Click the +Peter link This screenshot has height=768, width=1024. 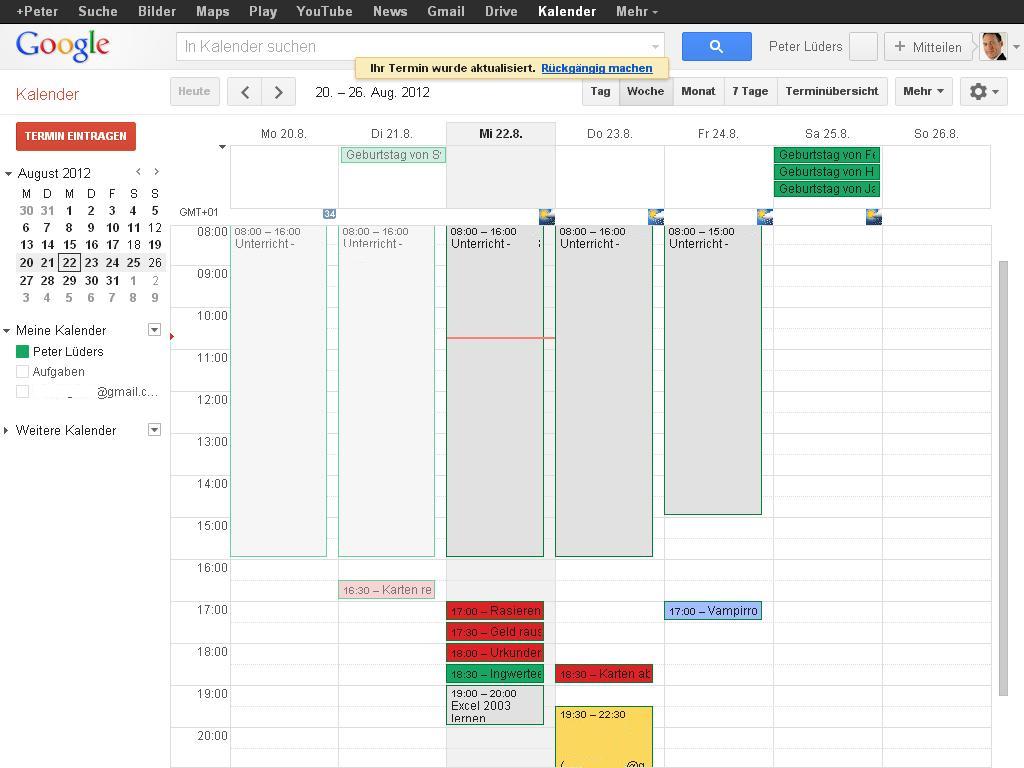click(37, 11)
